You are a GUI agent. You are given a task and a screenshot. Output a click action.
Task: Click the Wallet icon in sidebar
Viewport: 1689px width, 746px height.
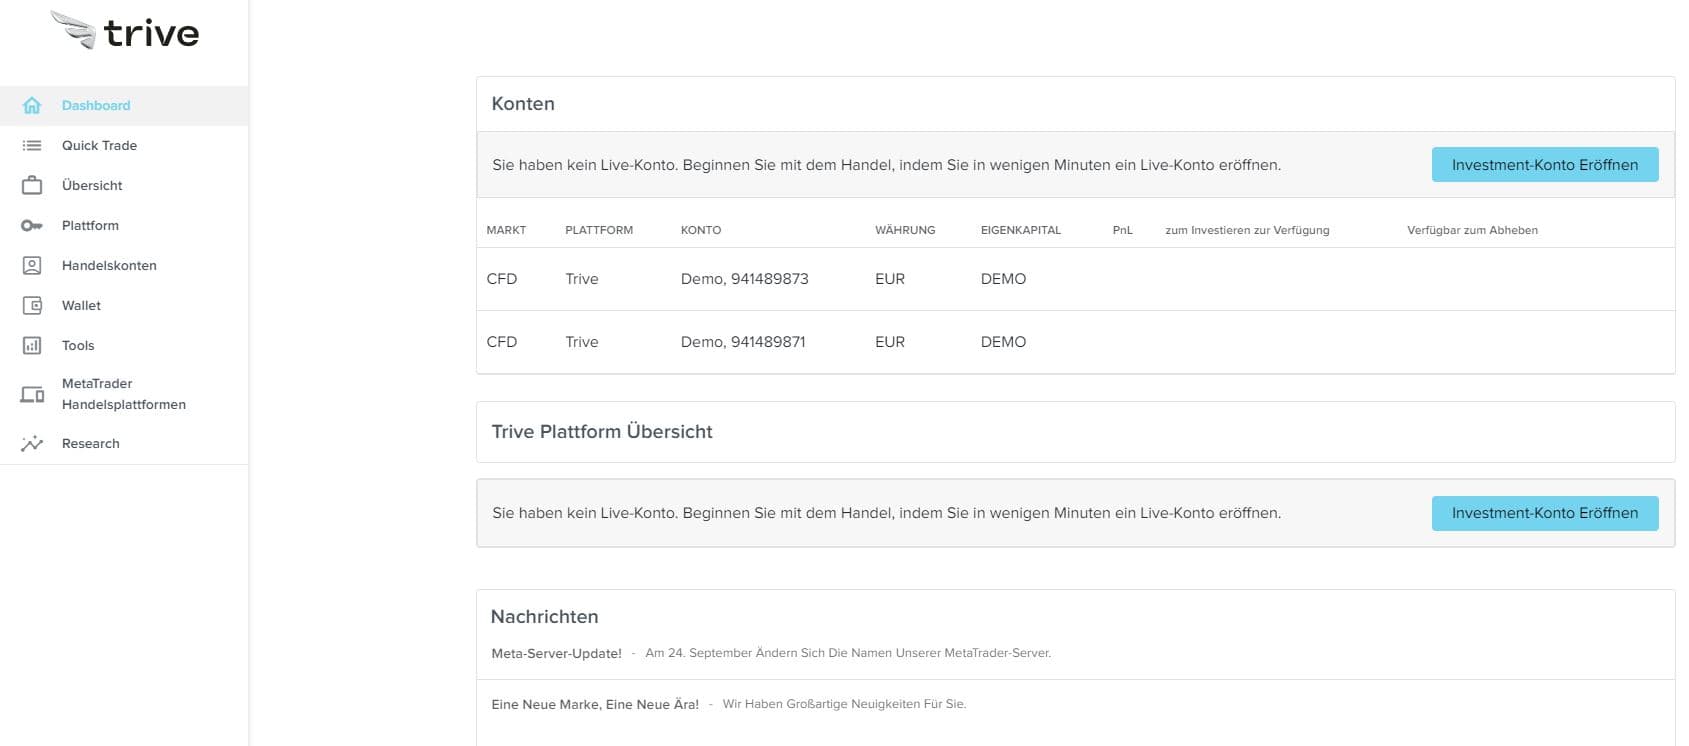pyautogui.click(x=32, y=305)
